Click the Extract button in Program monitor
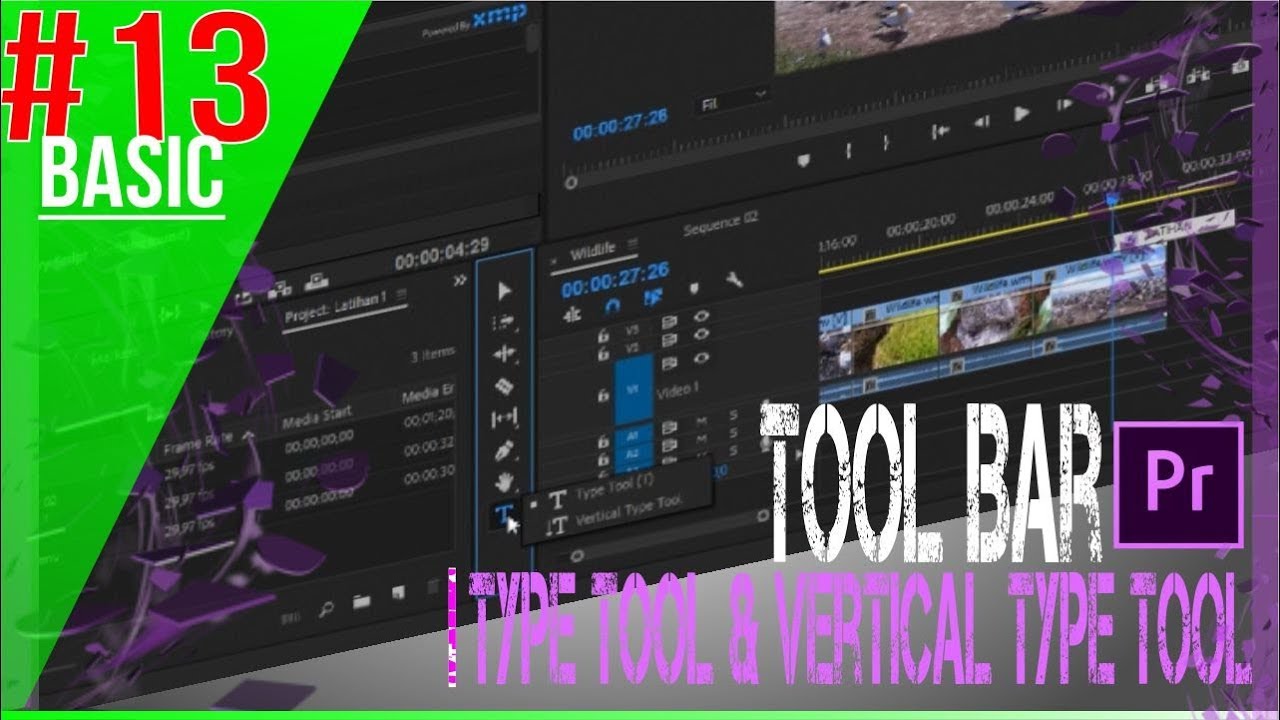 [1198, 74]
